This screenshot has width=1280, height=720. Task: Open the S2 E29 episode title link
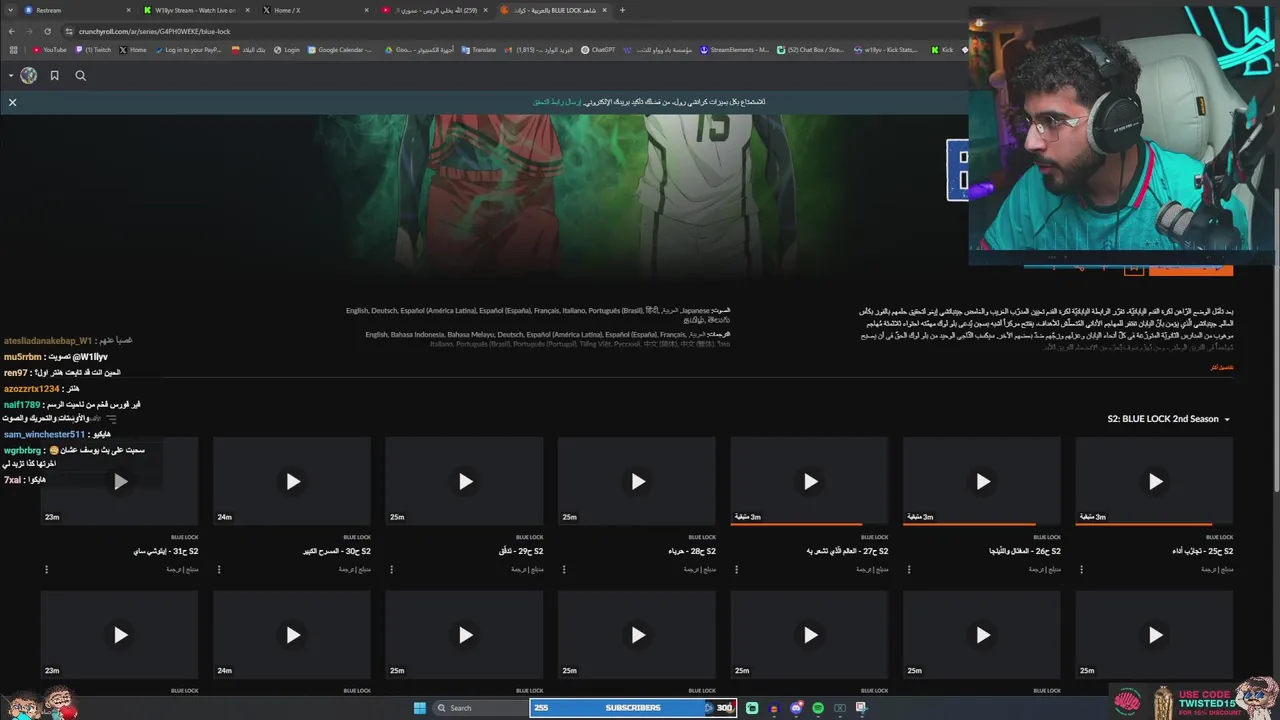[521, 551]
